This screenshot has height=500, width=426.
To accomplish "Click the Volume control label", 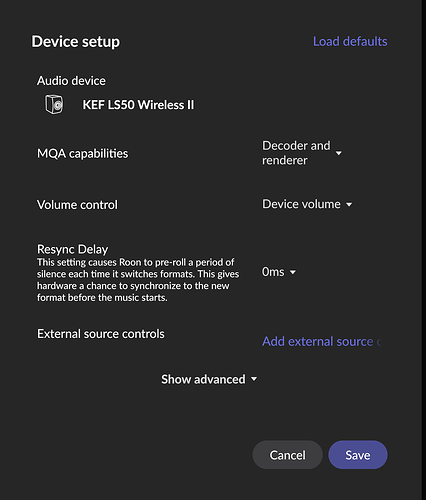I will coord(77,205).
